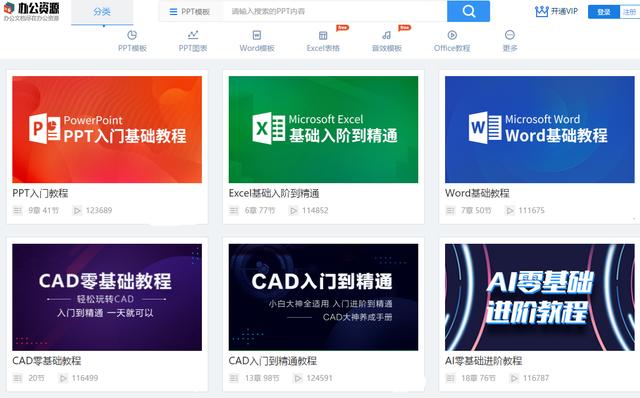Click the PPT入门教程 course title

[40, 193]
